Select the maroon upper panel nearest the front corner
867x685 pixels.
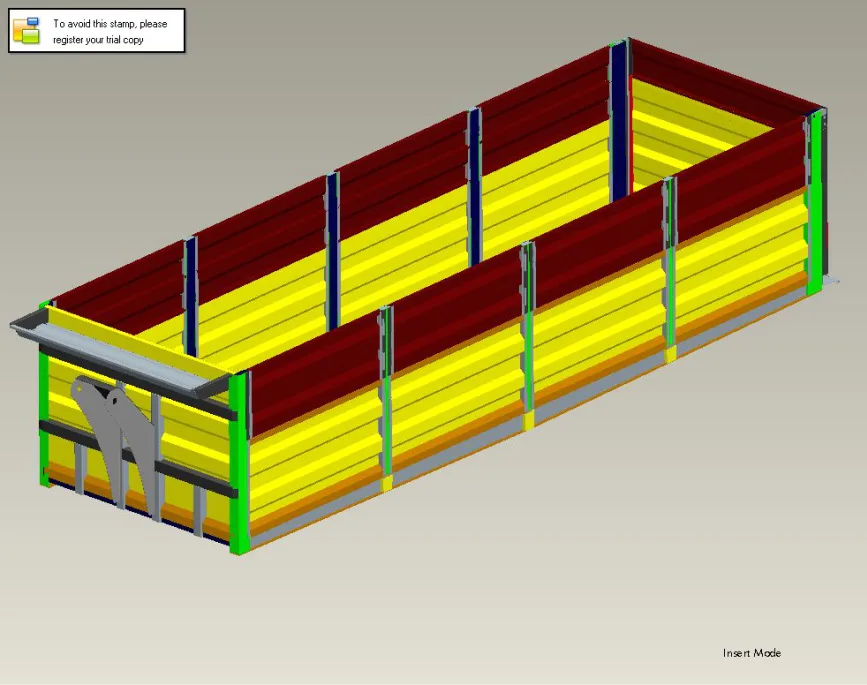pos(315,373)
